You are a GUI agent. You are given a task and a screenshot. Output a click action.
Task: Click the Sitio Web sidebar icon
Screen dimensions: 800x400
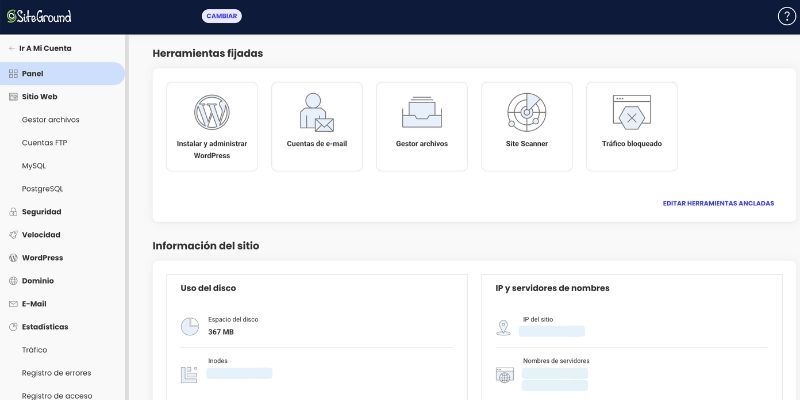13,96
